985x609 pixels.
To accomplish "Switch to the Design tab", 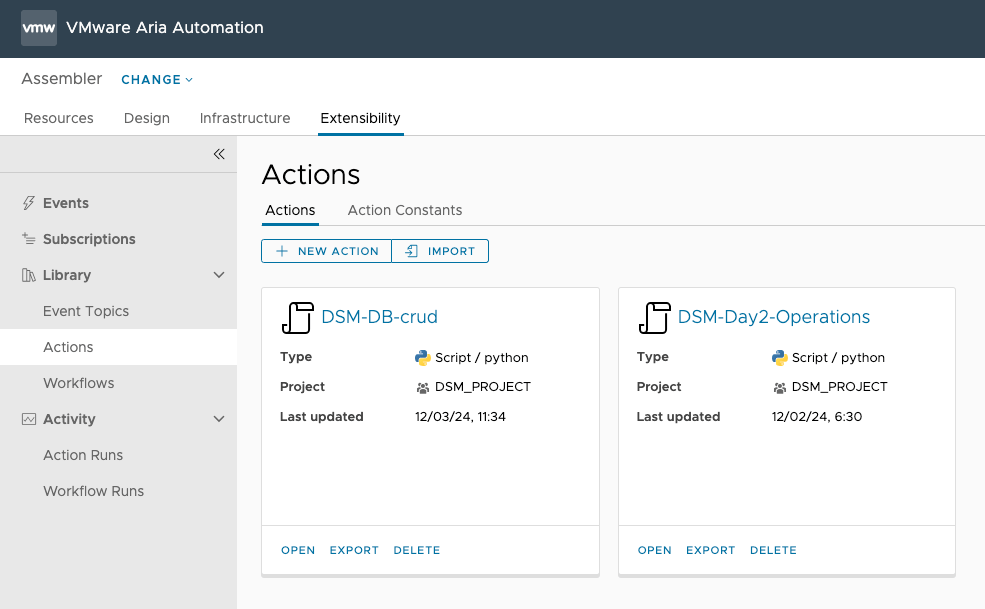I will pyautogui.click(x=146, y=118).
